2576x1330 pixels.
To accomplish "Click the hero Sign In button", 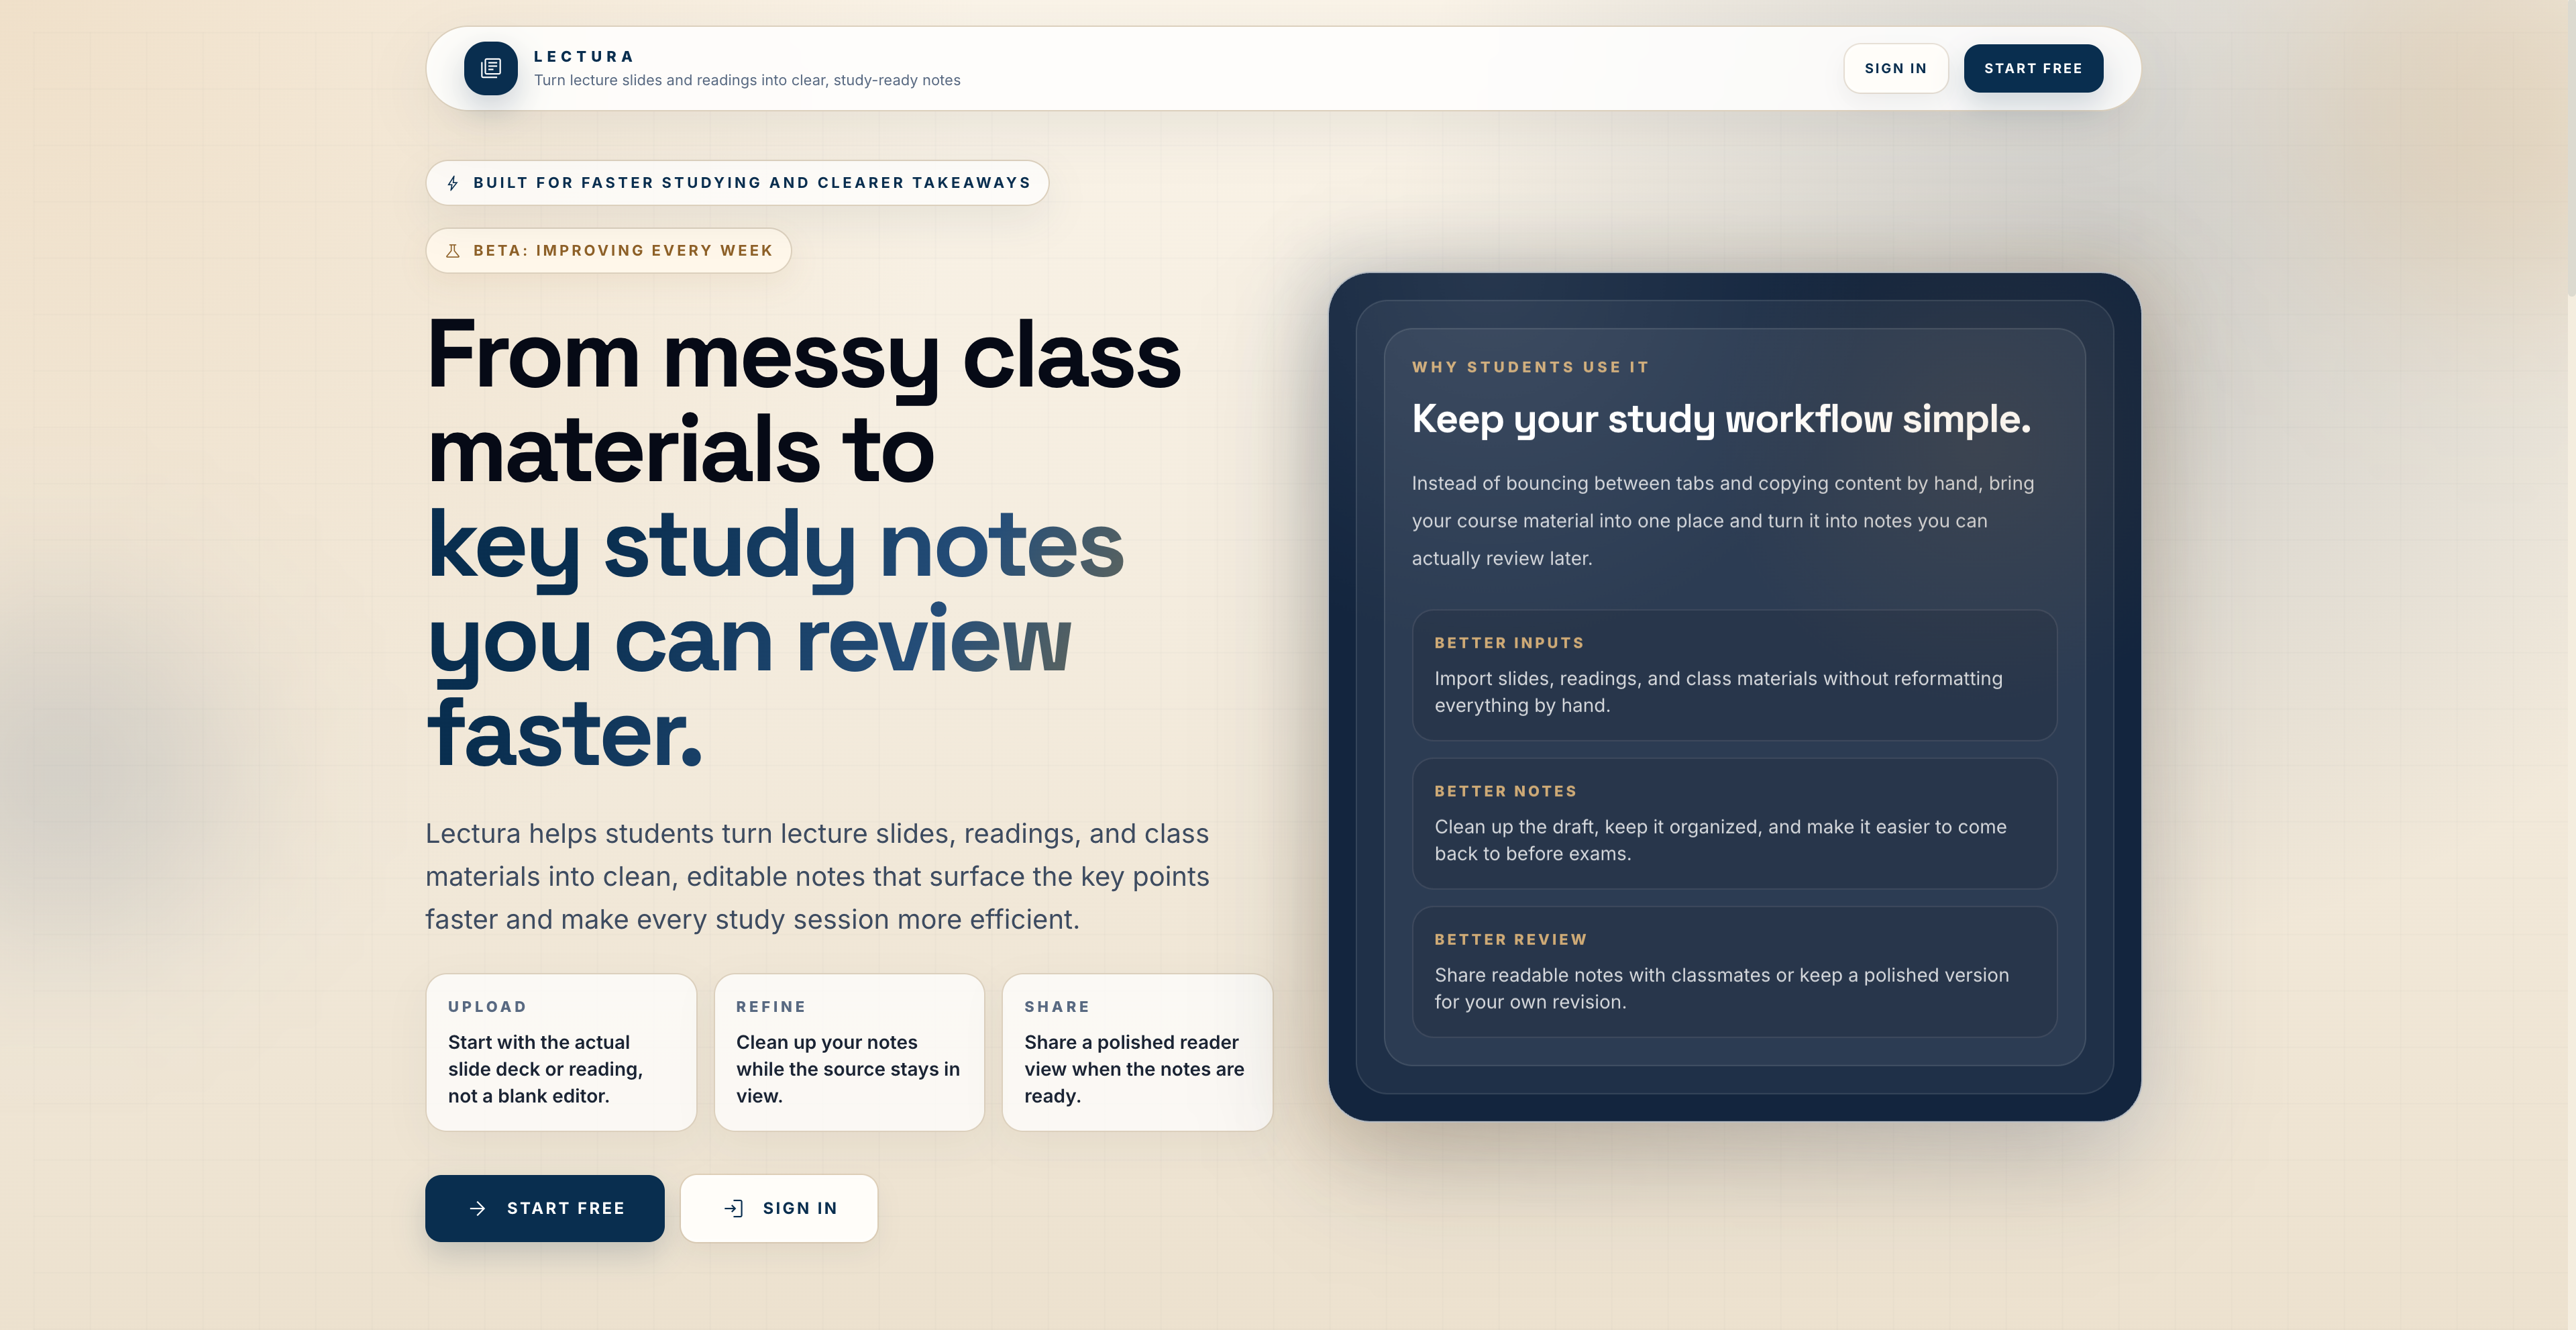I will click(779, 1208).
